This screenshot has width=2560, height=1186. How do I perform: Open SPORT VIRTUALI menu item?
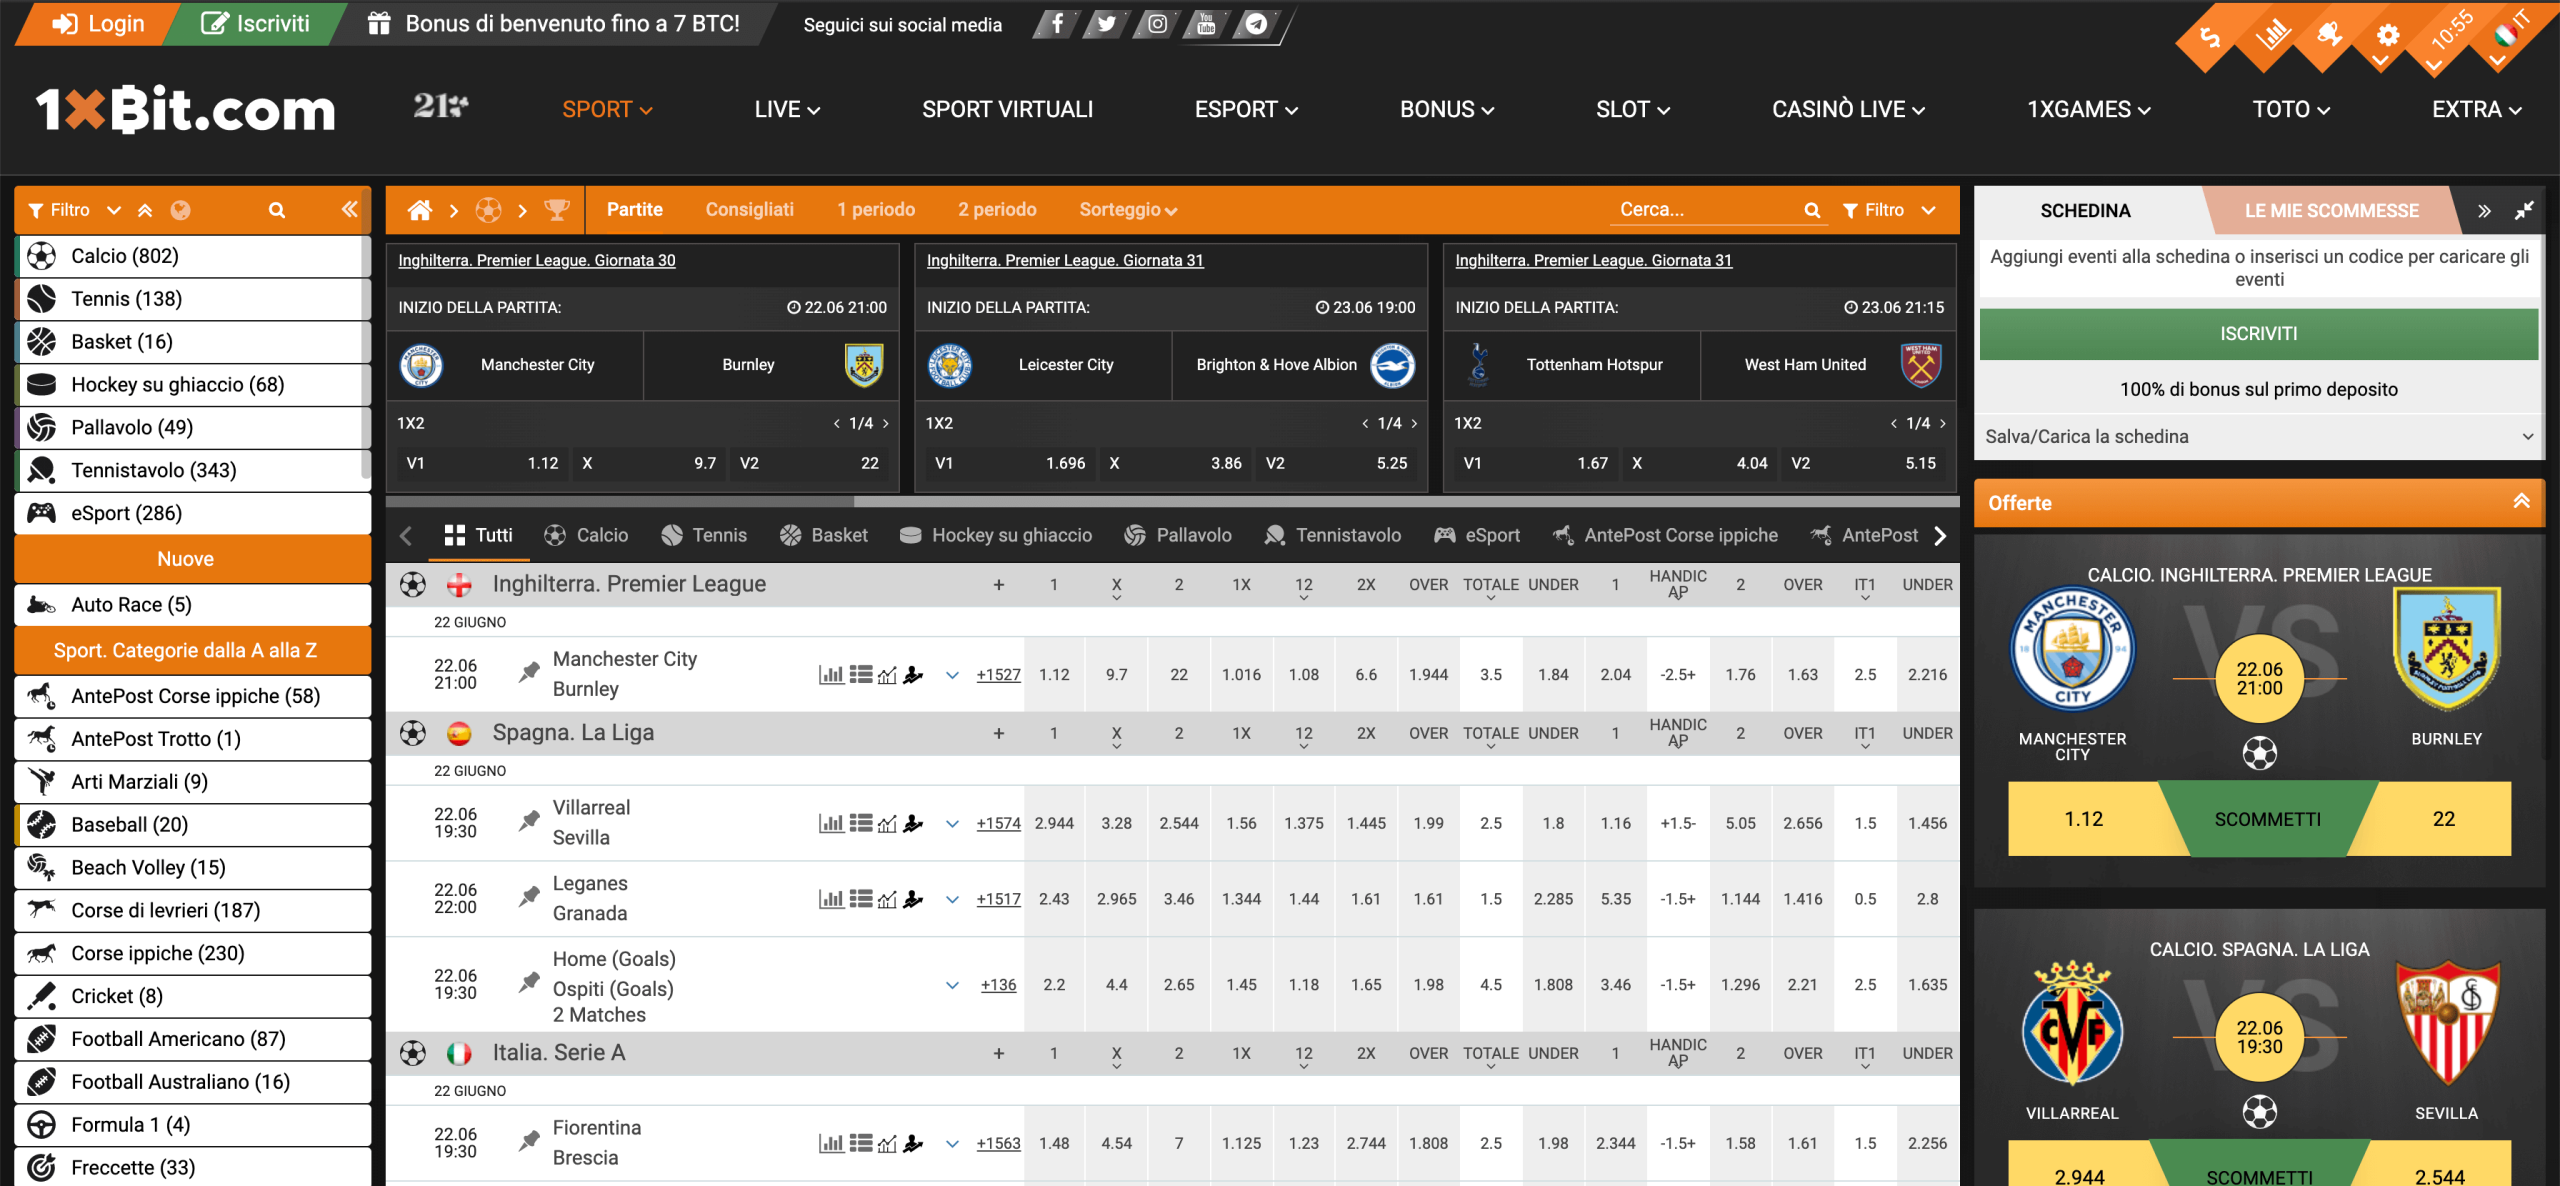coord(1007,110)
